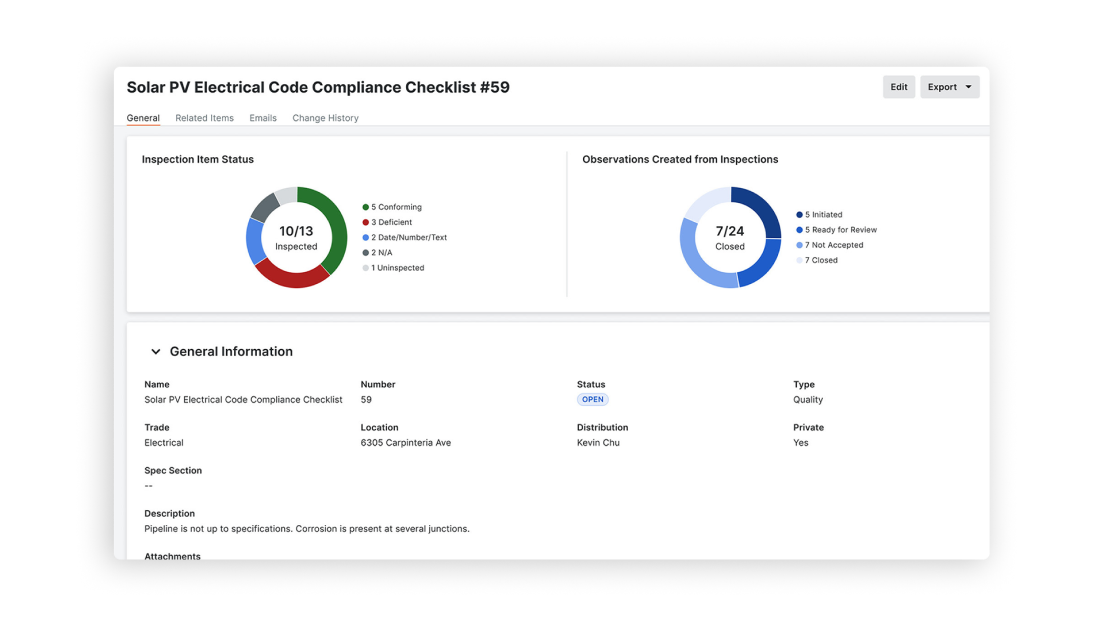Click the green Conforming legend dot

[364, 207]
